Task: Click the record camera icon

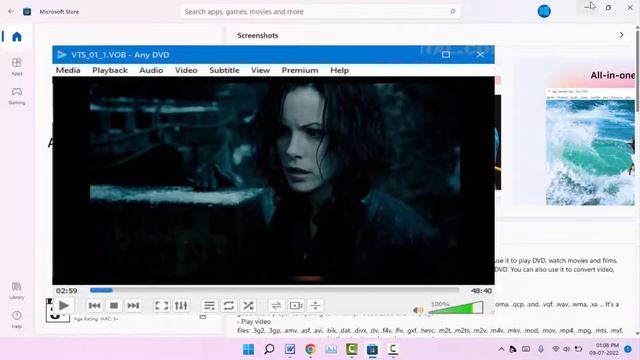Action: (x=296, y=305)
